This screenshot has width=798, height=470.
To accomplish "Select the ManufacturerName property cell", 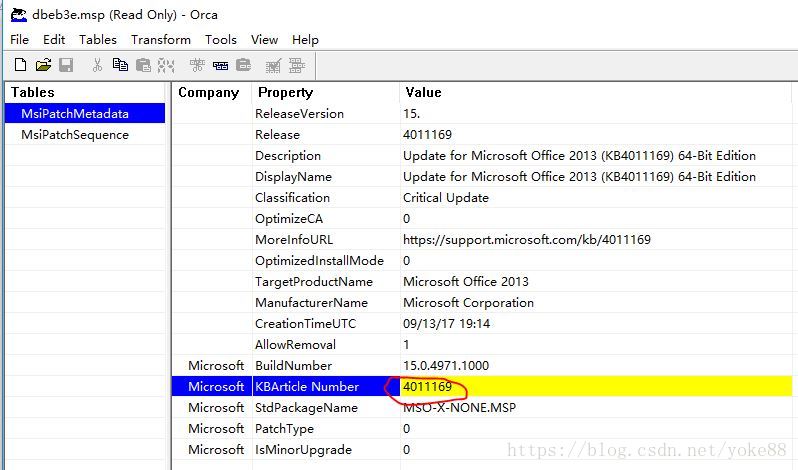I will (x=311, y=303).
